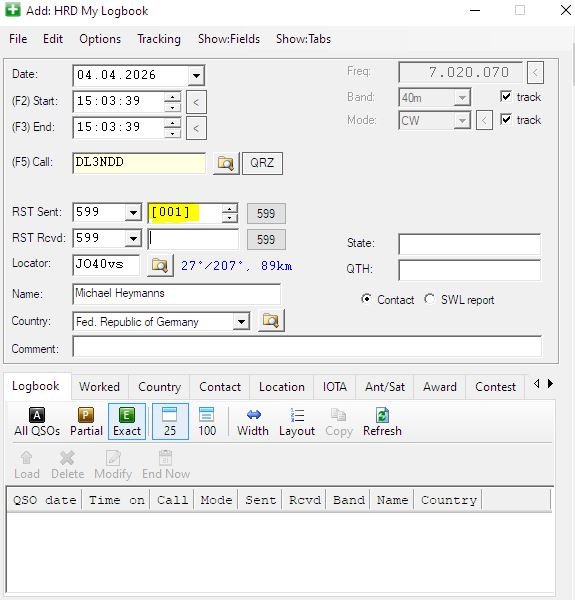Click the arrow button next to Freq
Screen dimensions: 575x600
coord(535,72)
